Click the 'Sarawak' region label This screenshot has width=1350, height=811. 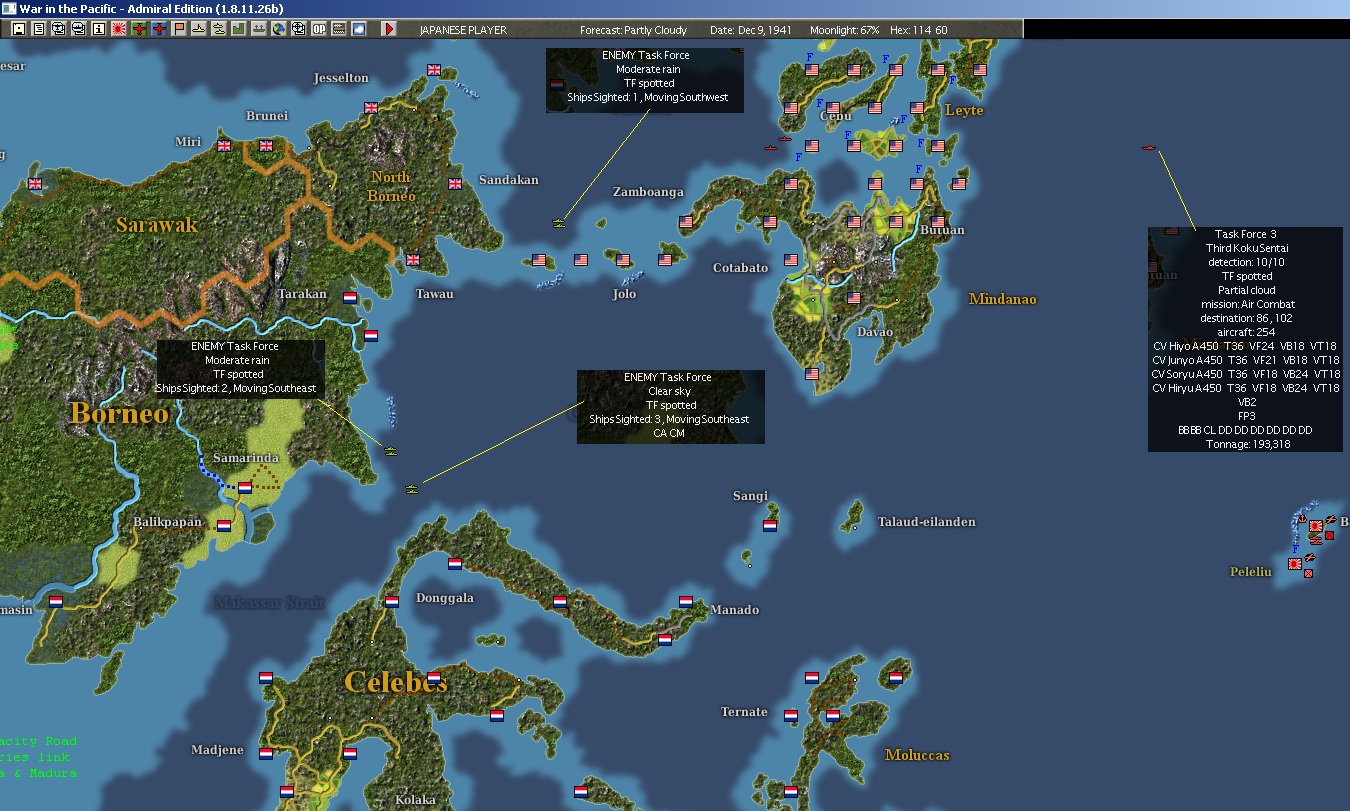coord(157,224)
